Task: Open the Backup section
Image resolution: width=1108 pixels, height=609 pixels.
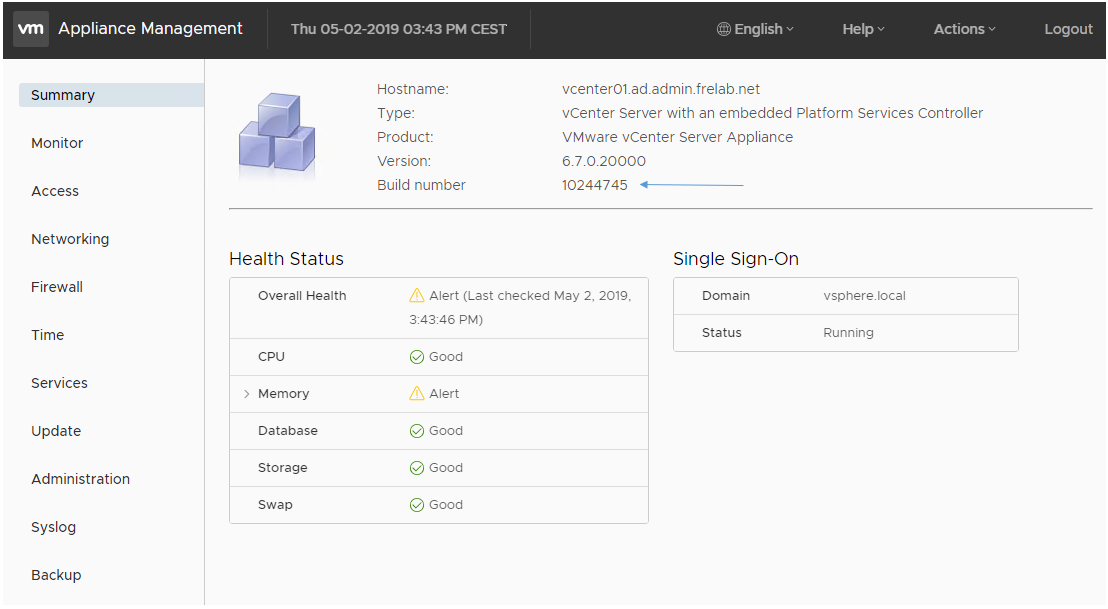Action: coord(56,574)
